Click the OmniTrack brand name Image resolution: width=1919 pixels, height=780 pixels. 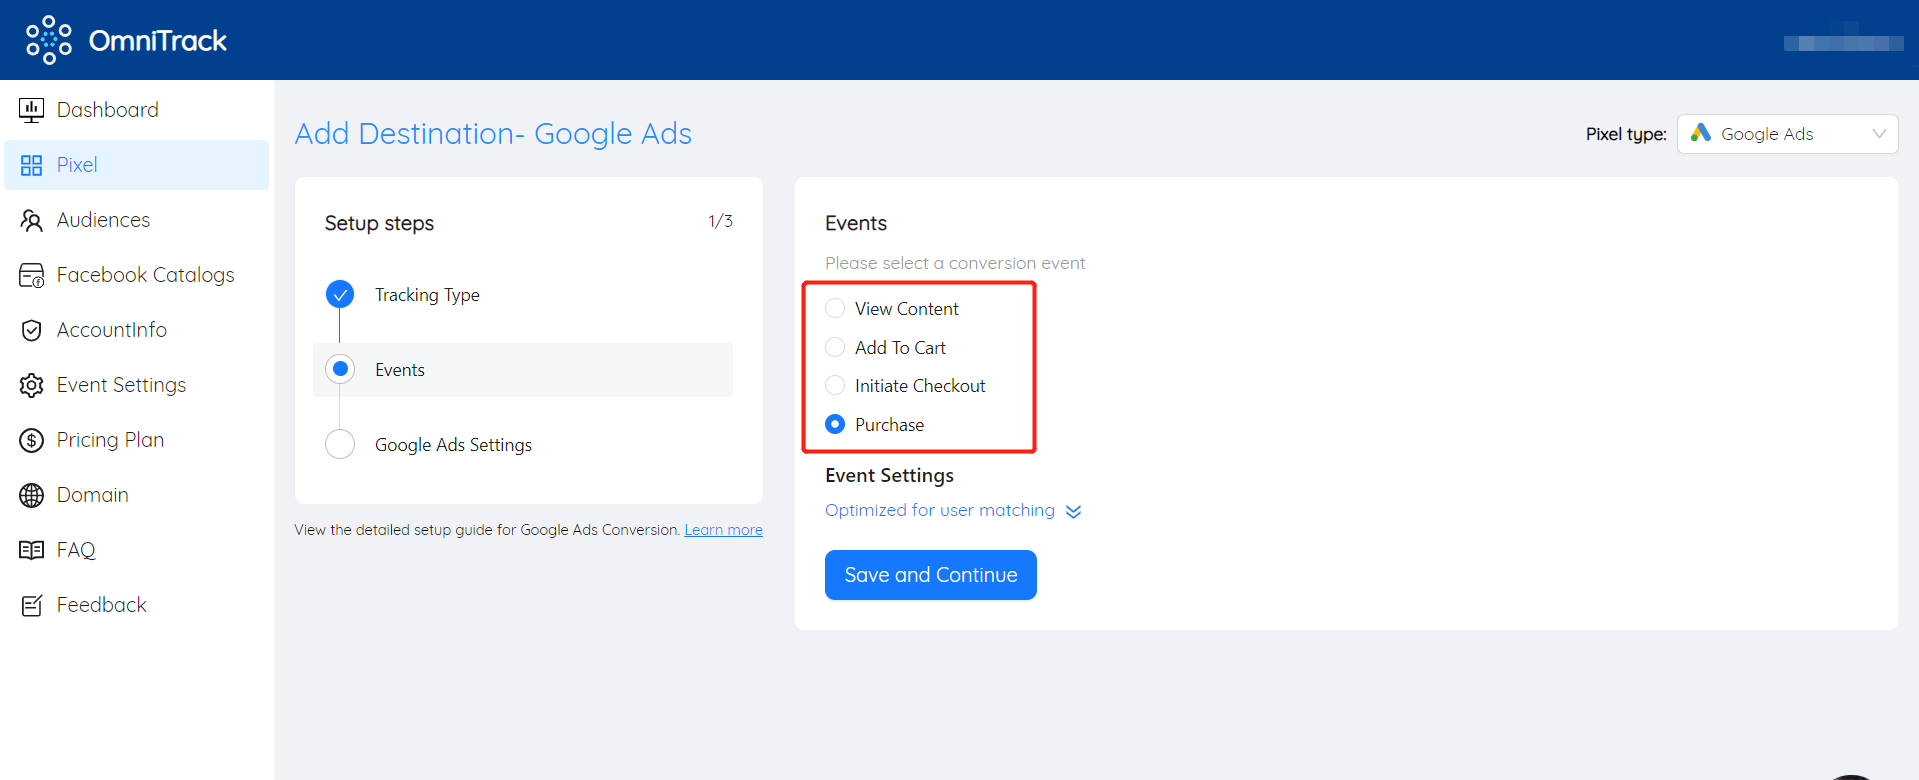pyautogui.click(x=158, y=40)
